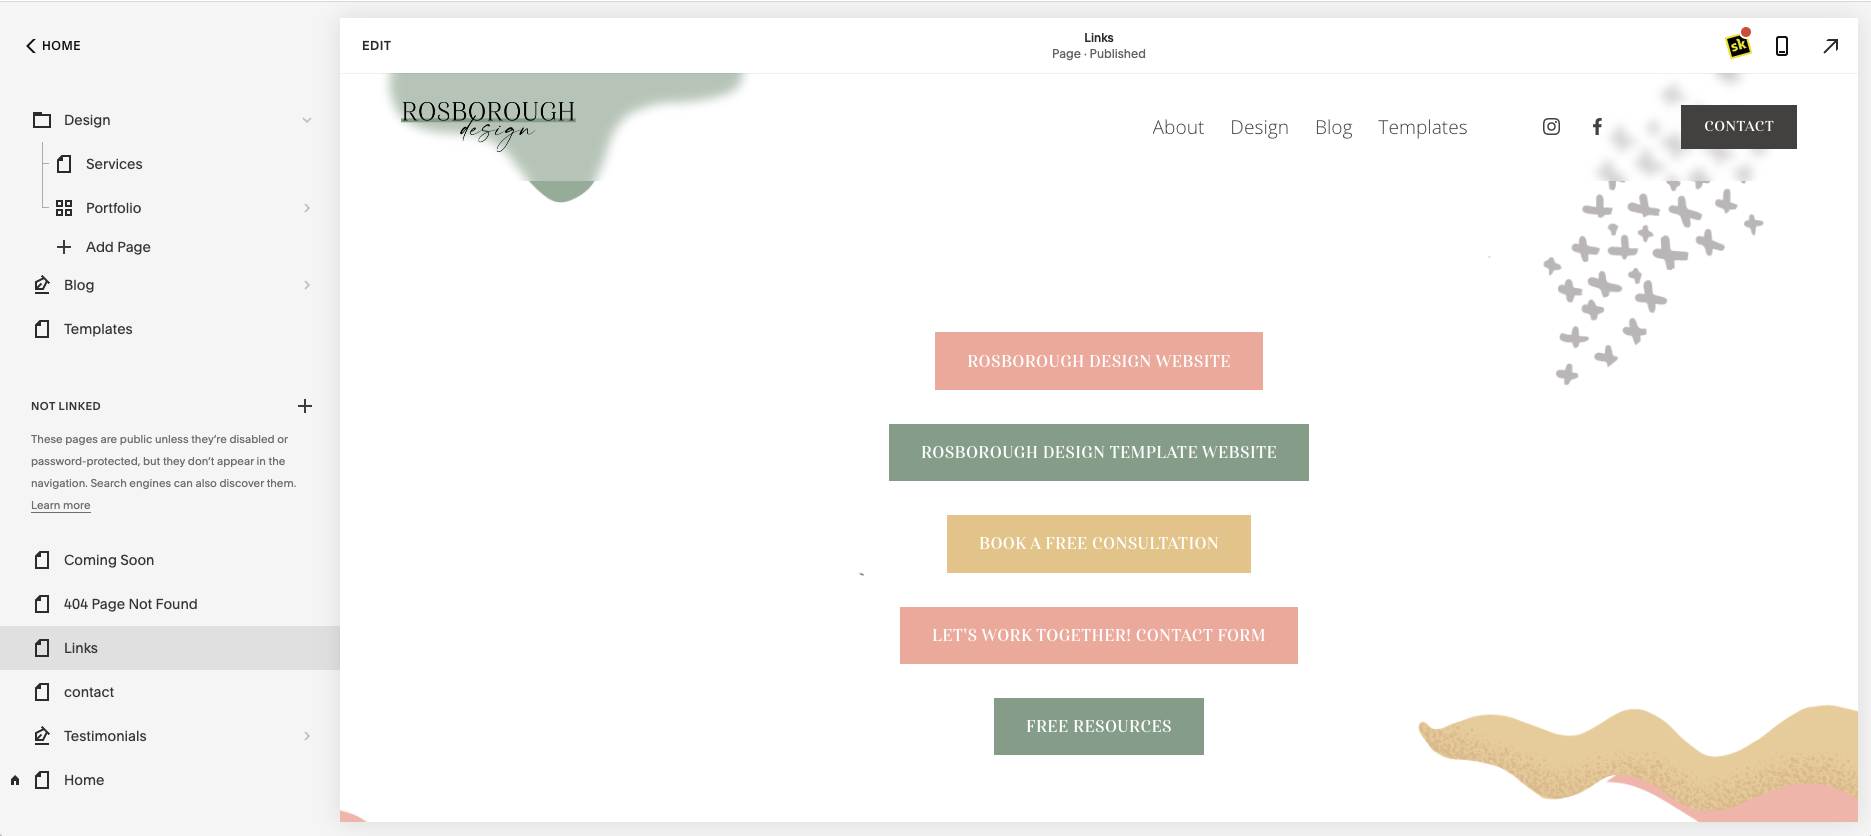Click the Rosborough Design logo

[488, 124]
